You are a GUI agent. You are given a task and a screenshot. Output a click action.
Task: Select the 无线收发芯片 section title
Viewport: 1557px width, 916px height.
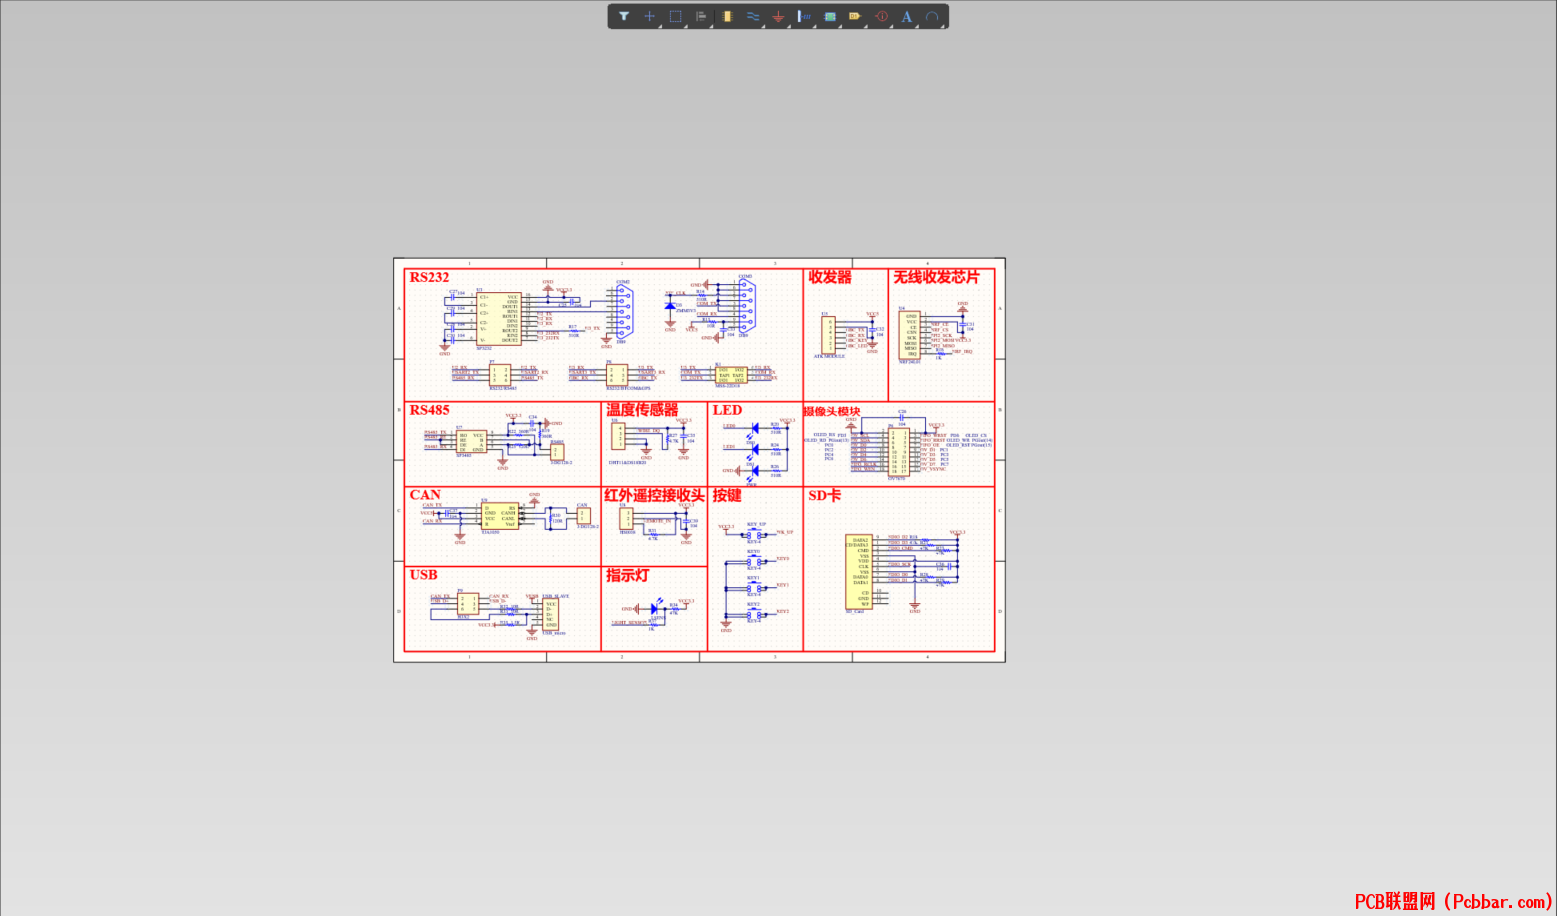click(936, 277)
